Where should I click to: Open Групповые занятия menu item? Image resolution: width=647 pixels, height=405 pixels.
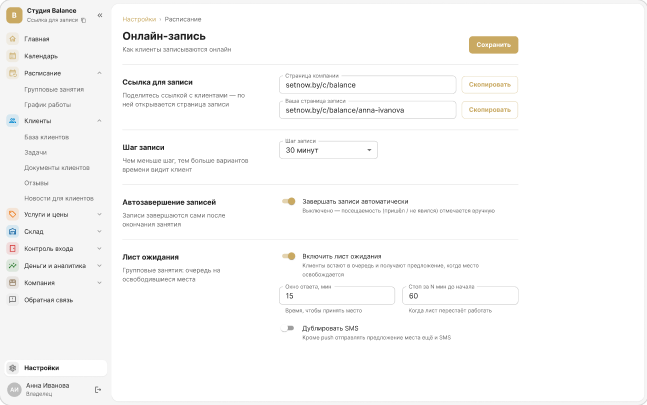[x=54, y=89]
